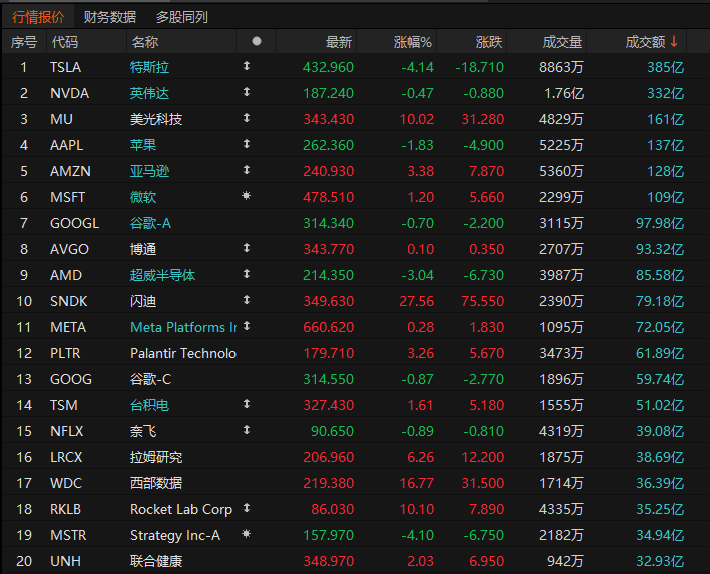
Task: Select stock name 博通
Action: [143, 249]
